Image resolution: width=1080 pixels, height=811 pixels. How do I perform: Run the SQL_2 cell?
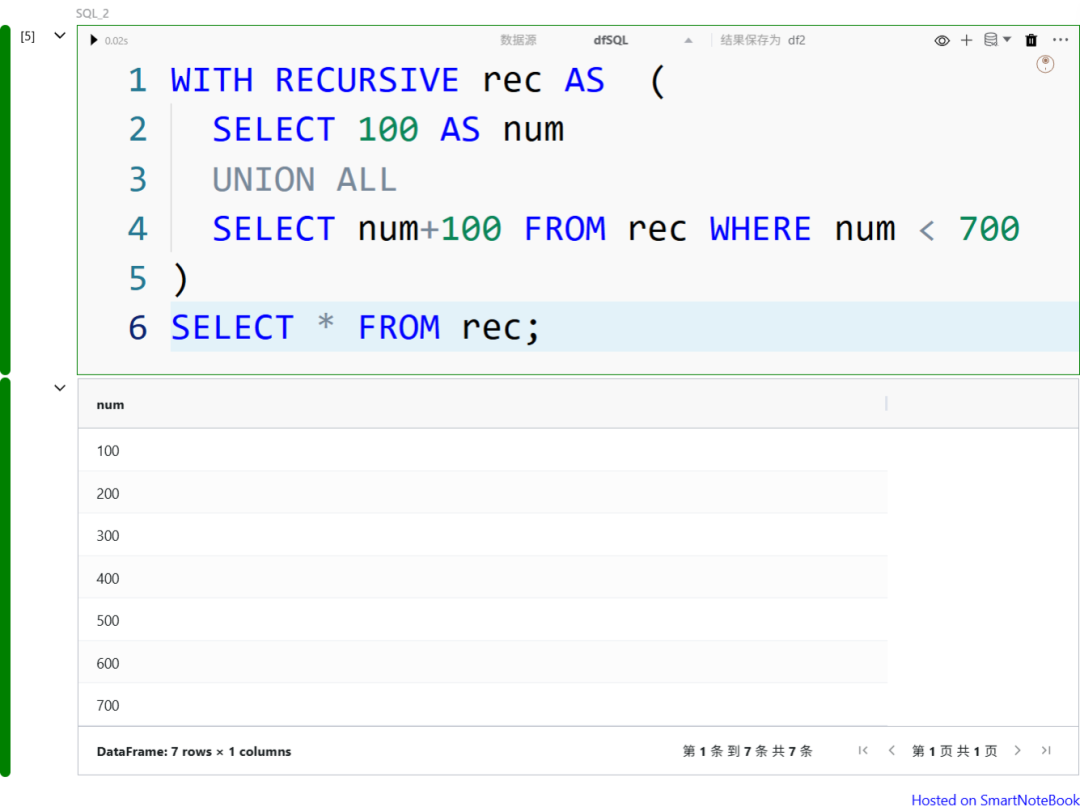[94, 40]
